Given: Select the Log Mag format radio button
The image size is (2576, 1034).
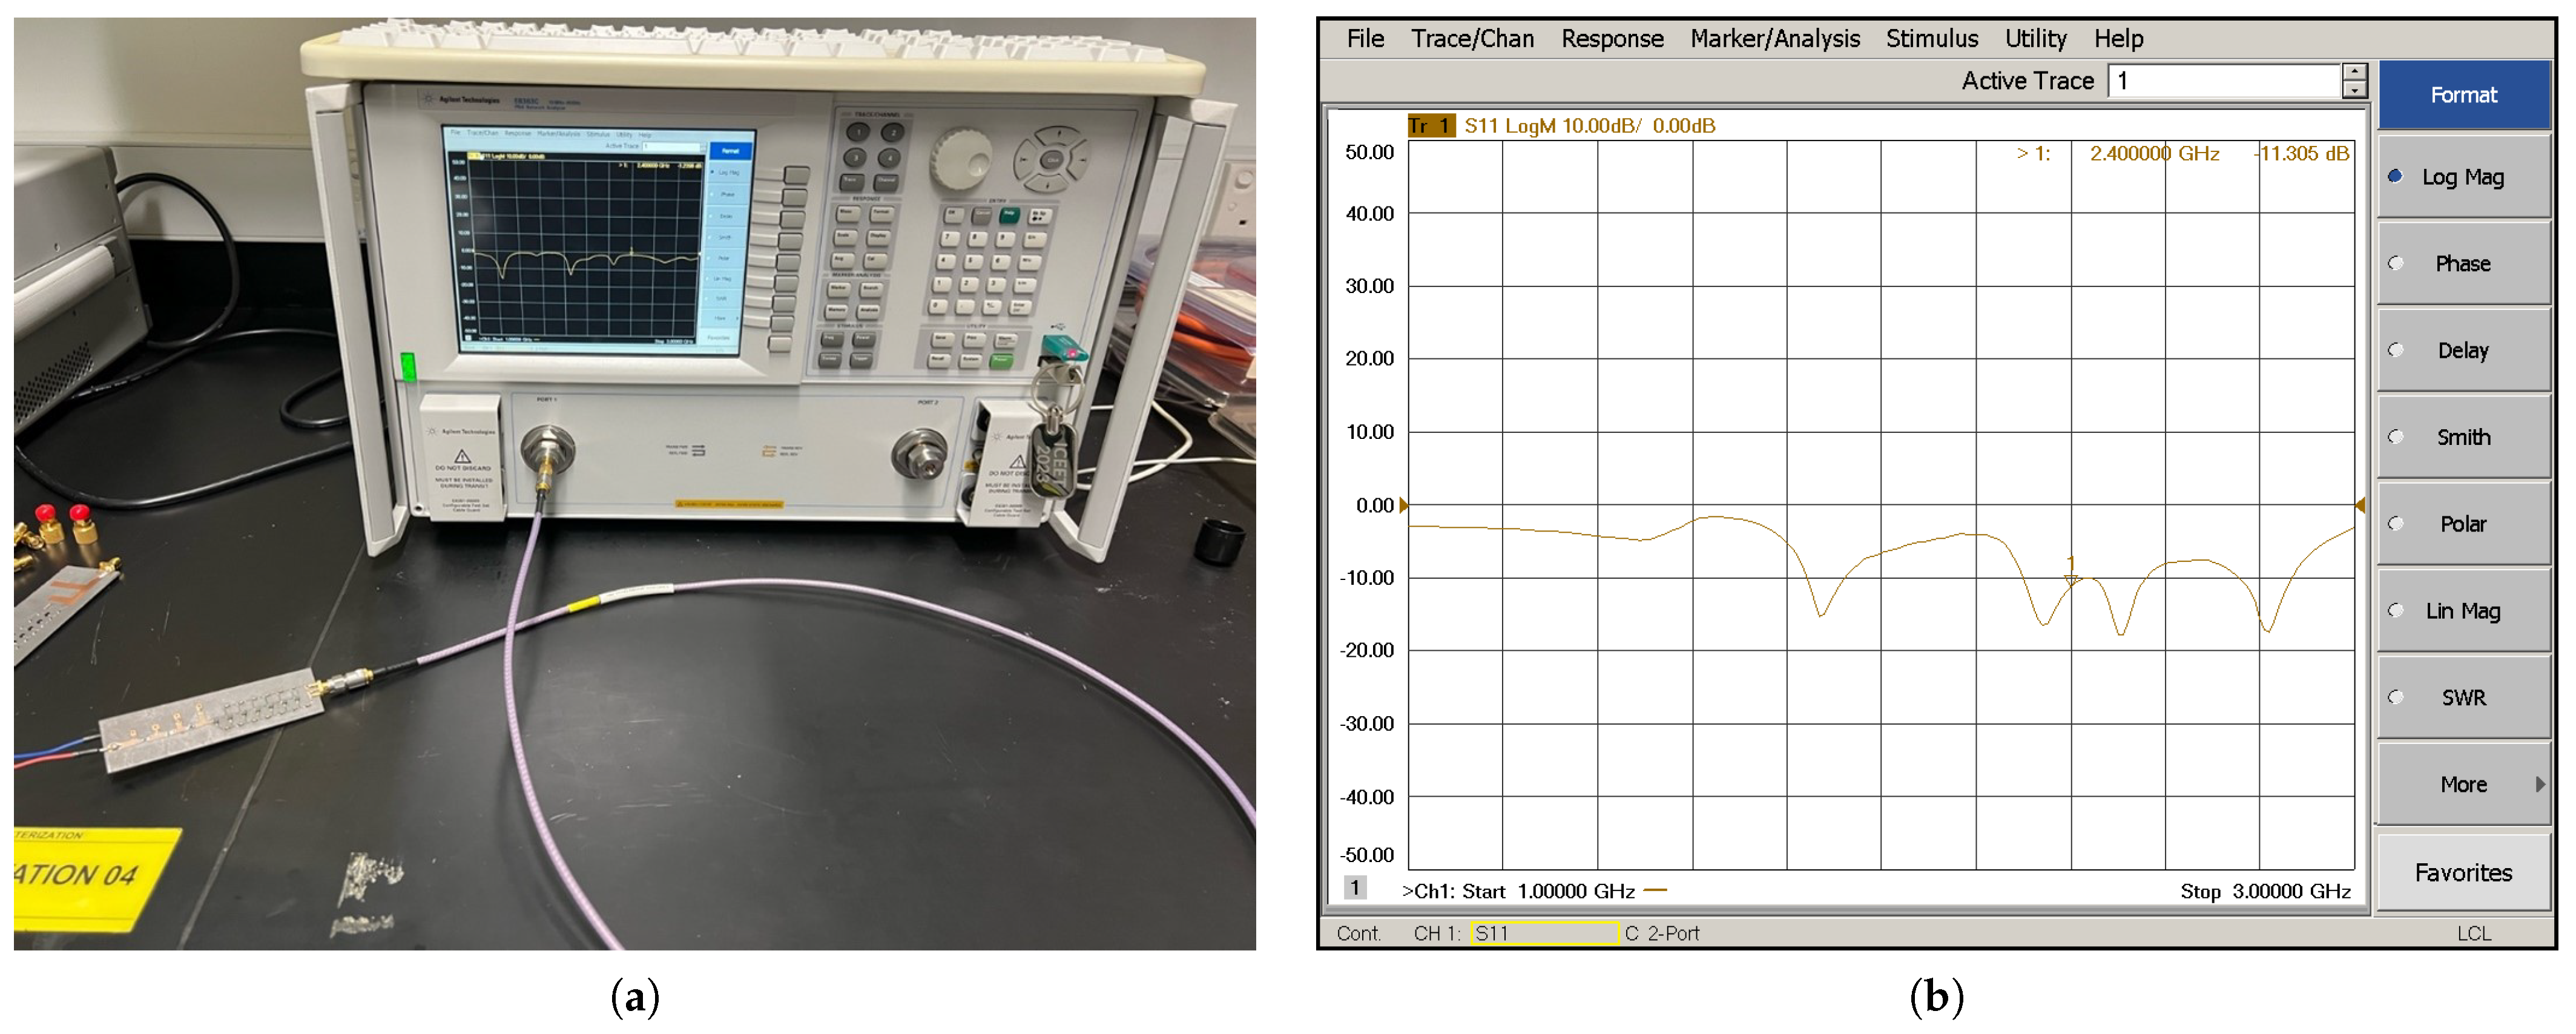Looking at the screenshot, I should [2396, 177].
